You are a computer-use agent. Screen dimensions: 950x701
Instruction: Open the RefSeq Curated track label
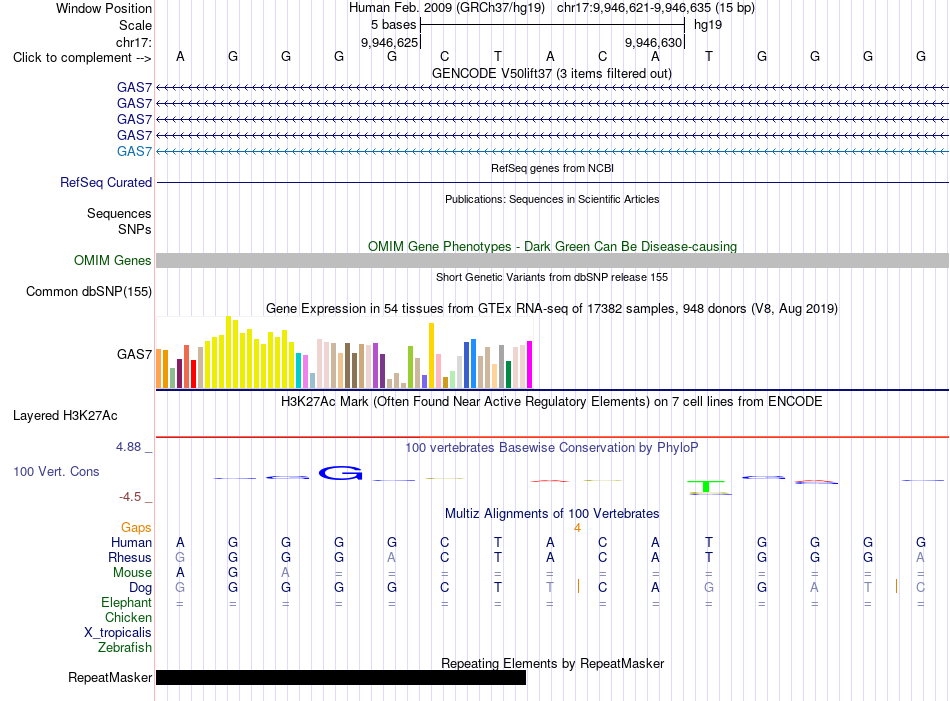click(106, 182)
